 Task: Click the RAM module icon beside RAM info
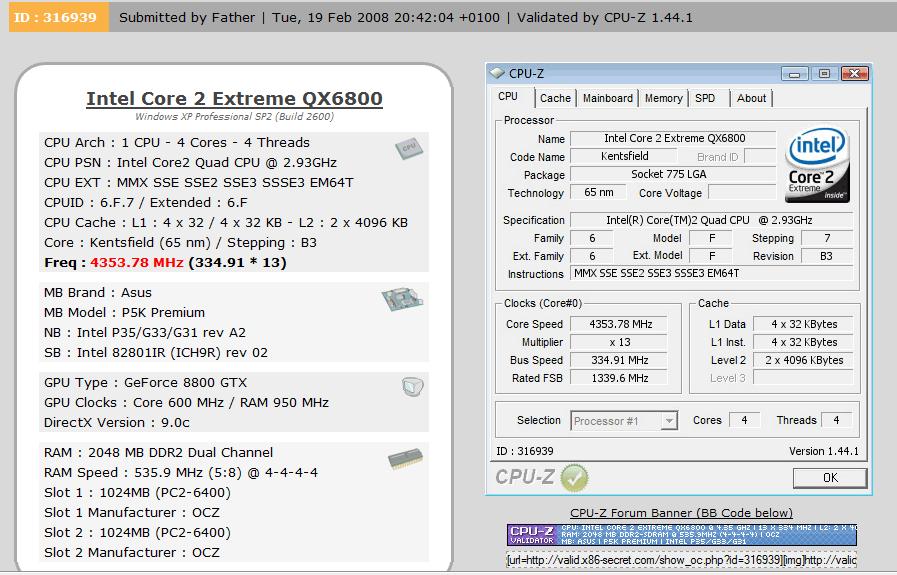406,458
